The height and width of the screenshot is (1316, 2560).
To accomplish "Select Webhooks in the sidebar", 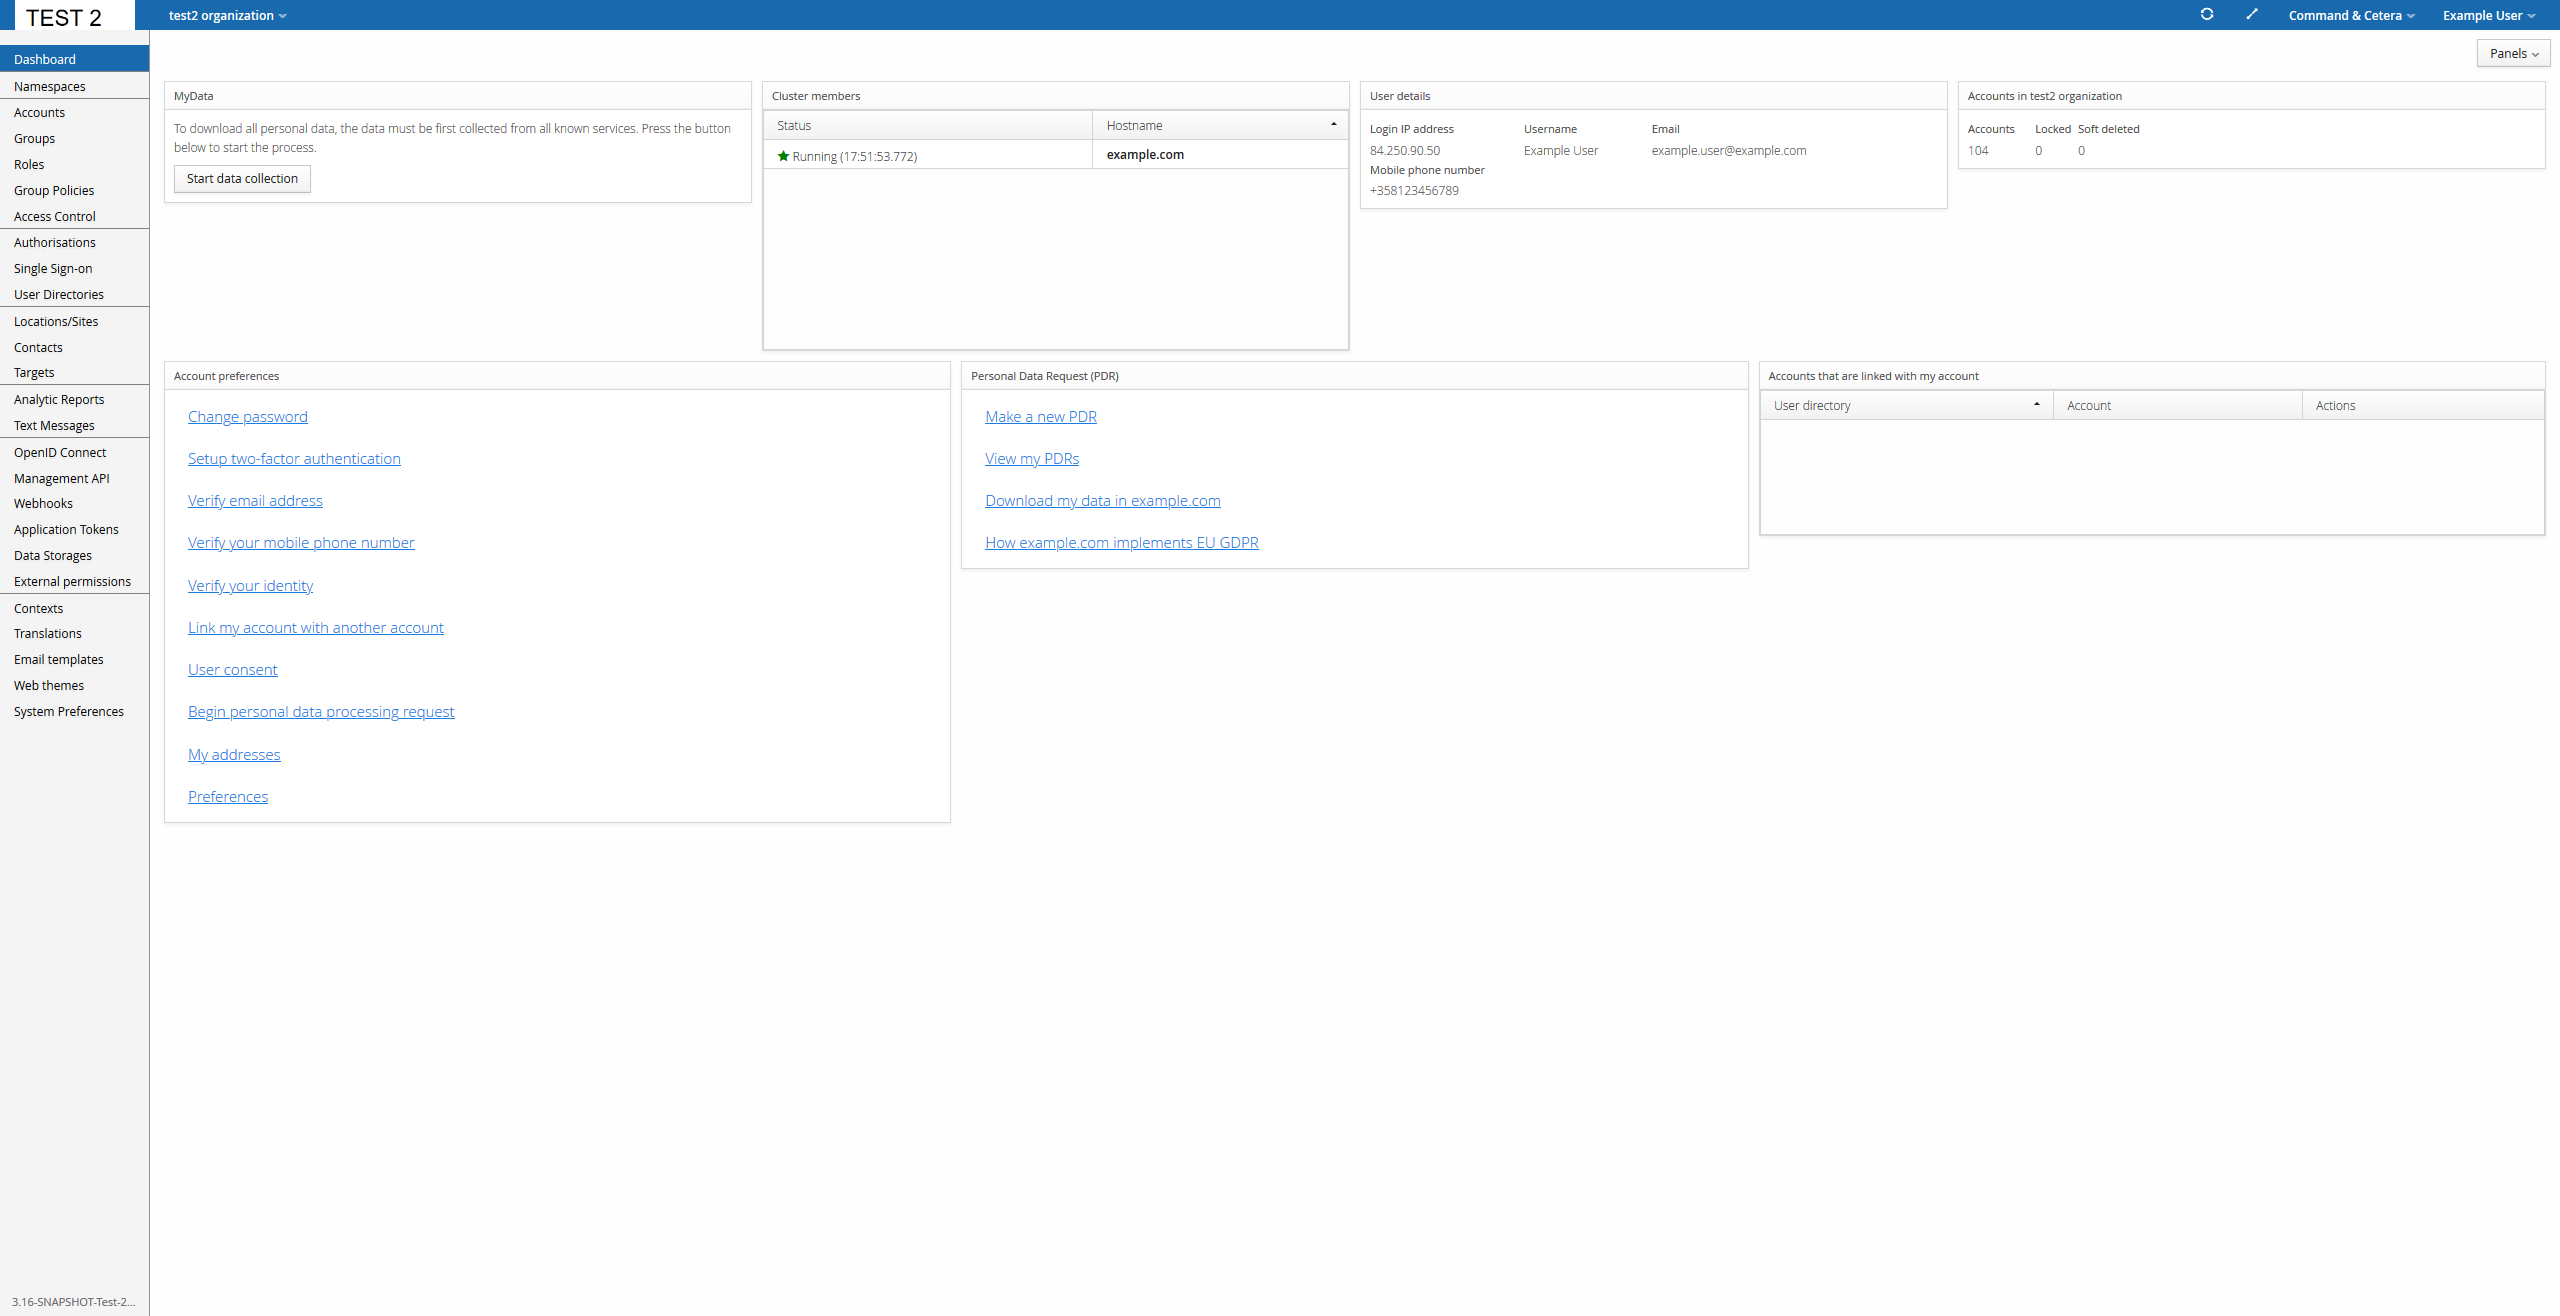I will 44,504.
